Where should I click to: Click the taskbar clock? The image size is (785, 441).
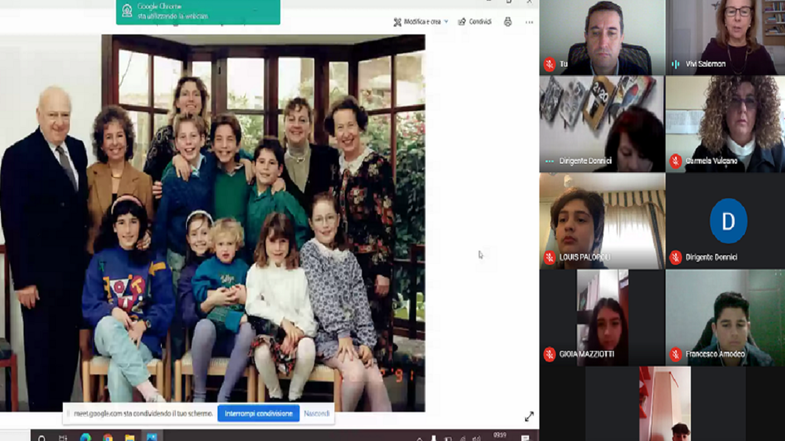500,436
